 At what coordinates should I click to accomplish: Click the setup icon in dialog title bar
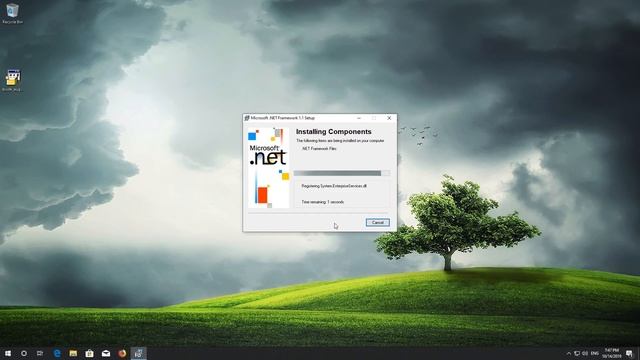pos(247,118)
